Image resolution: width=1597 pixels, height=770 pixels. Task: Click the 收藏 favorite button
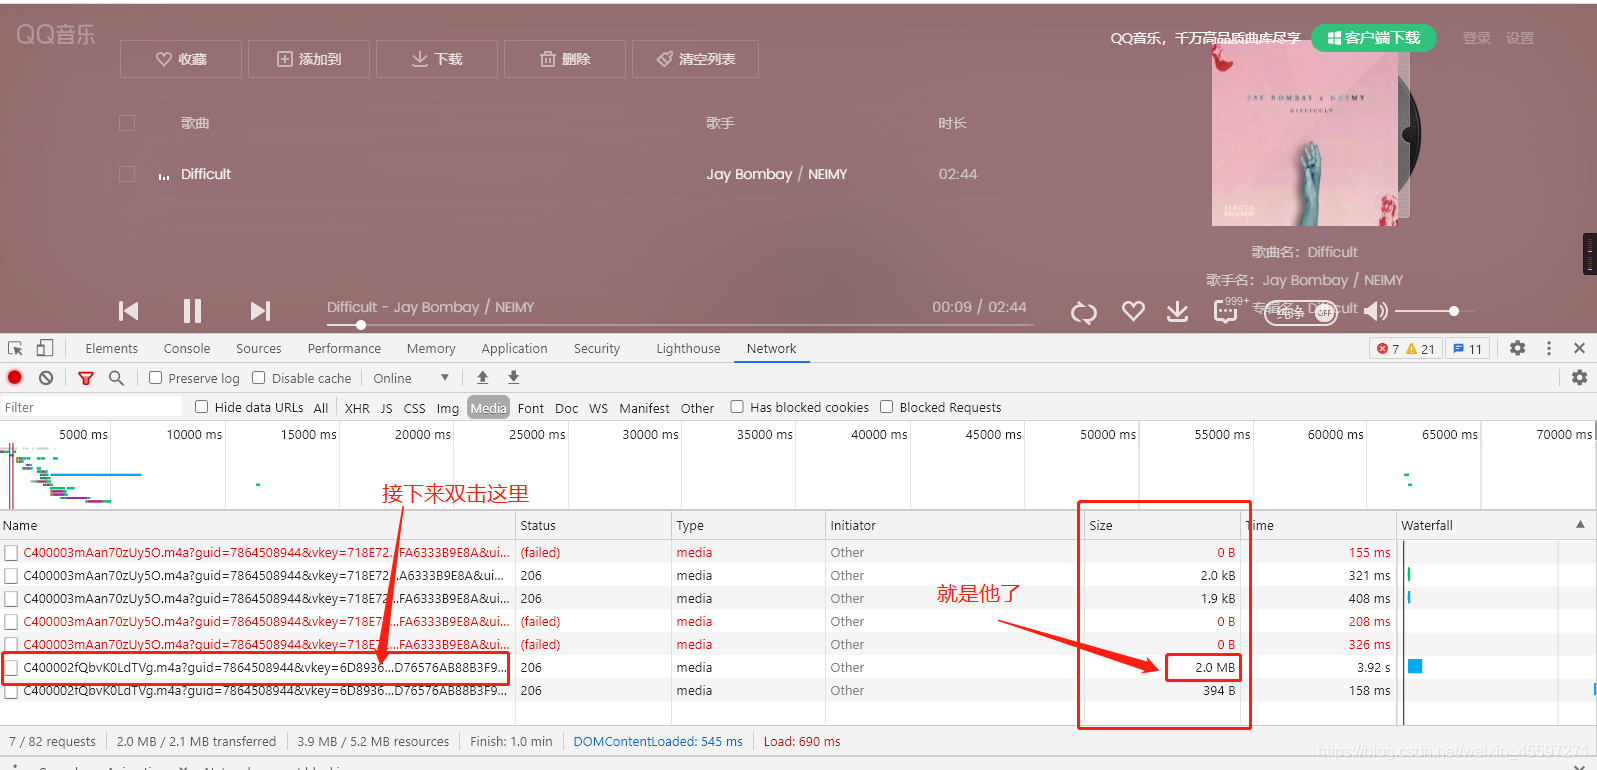click(181, 59)
